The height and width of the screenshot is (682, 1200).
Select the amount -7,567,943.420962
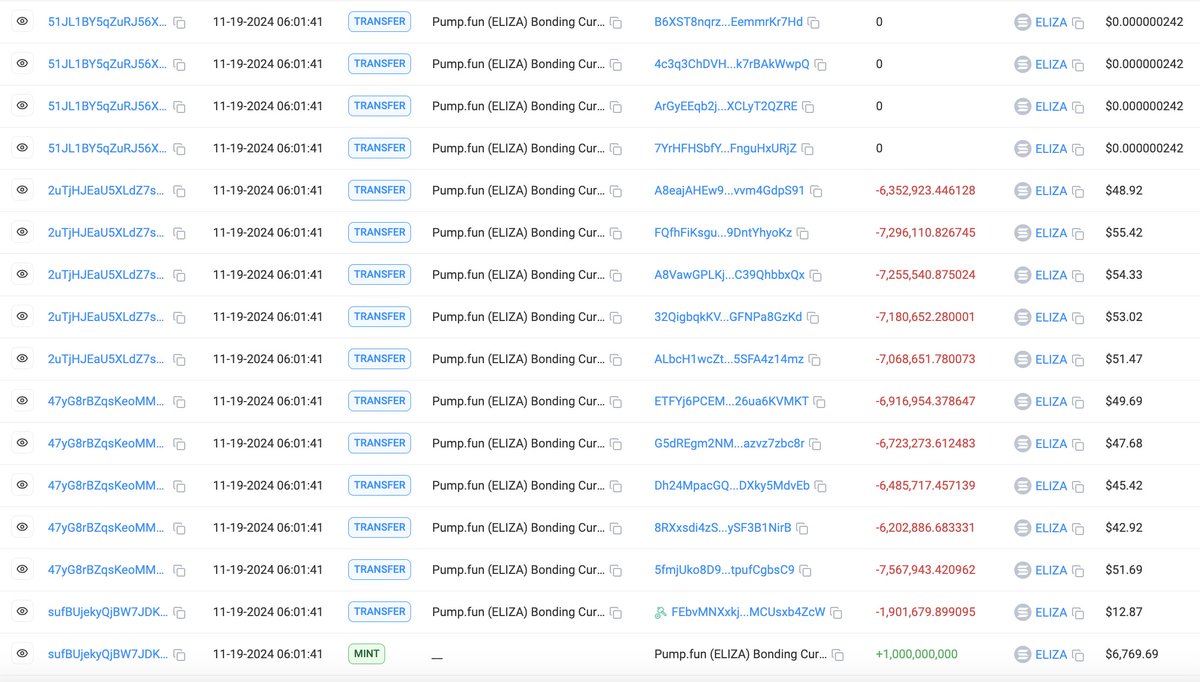[925, 570]
